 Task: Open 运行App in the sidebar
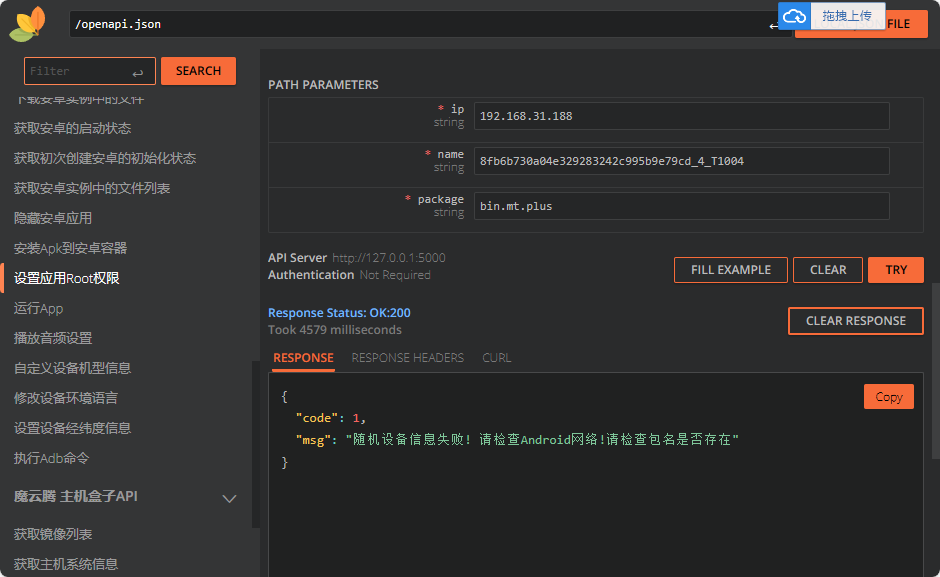point(38,308)
